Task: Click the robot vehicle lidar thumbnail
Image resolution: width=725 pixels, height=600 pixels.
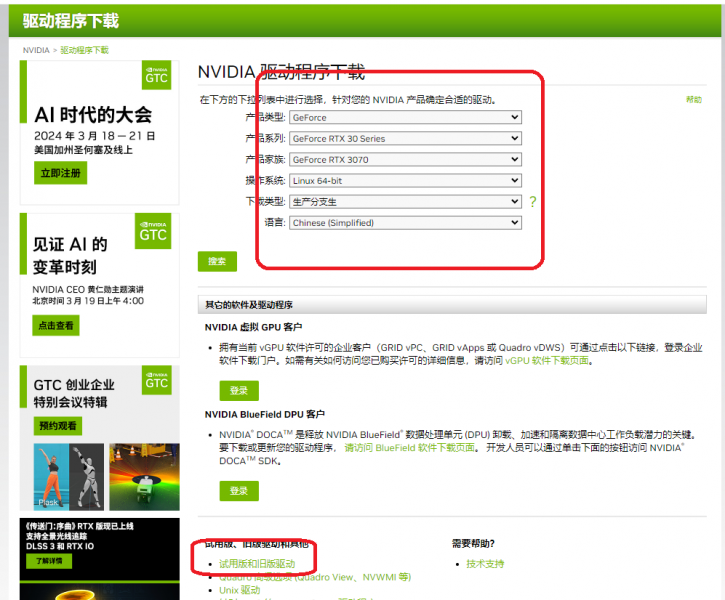Action: pyautogui.click(x=144, y=477)
